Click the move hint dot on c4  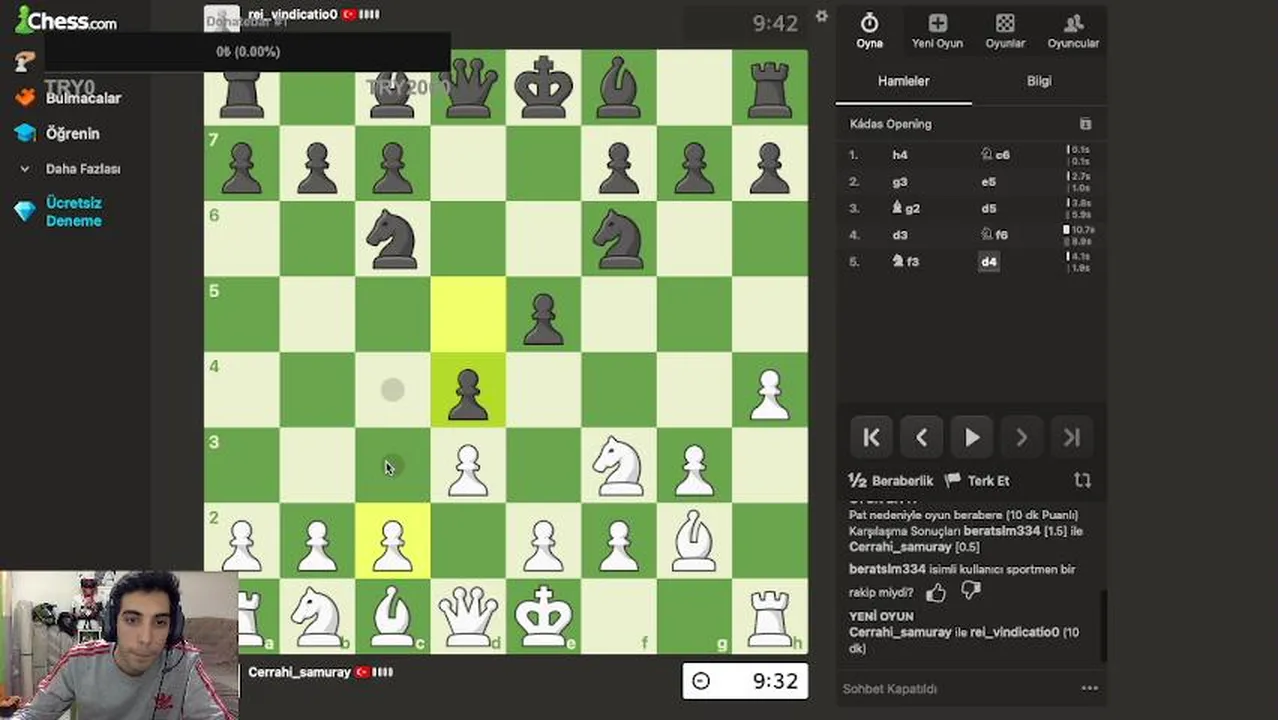click(392, 390)
